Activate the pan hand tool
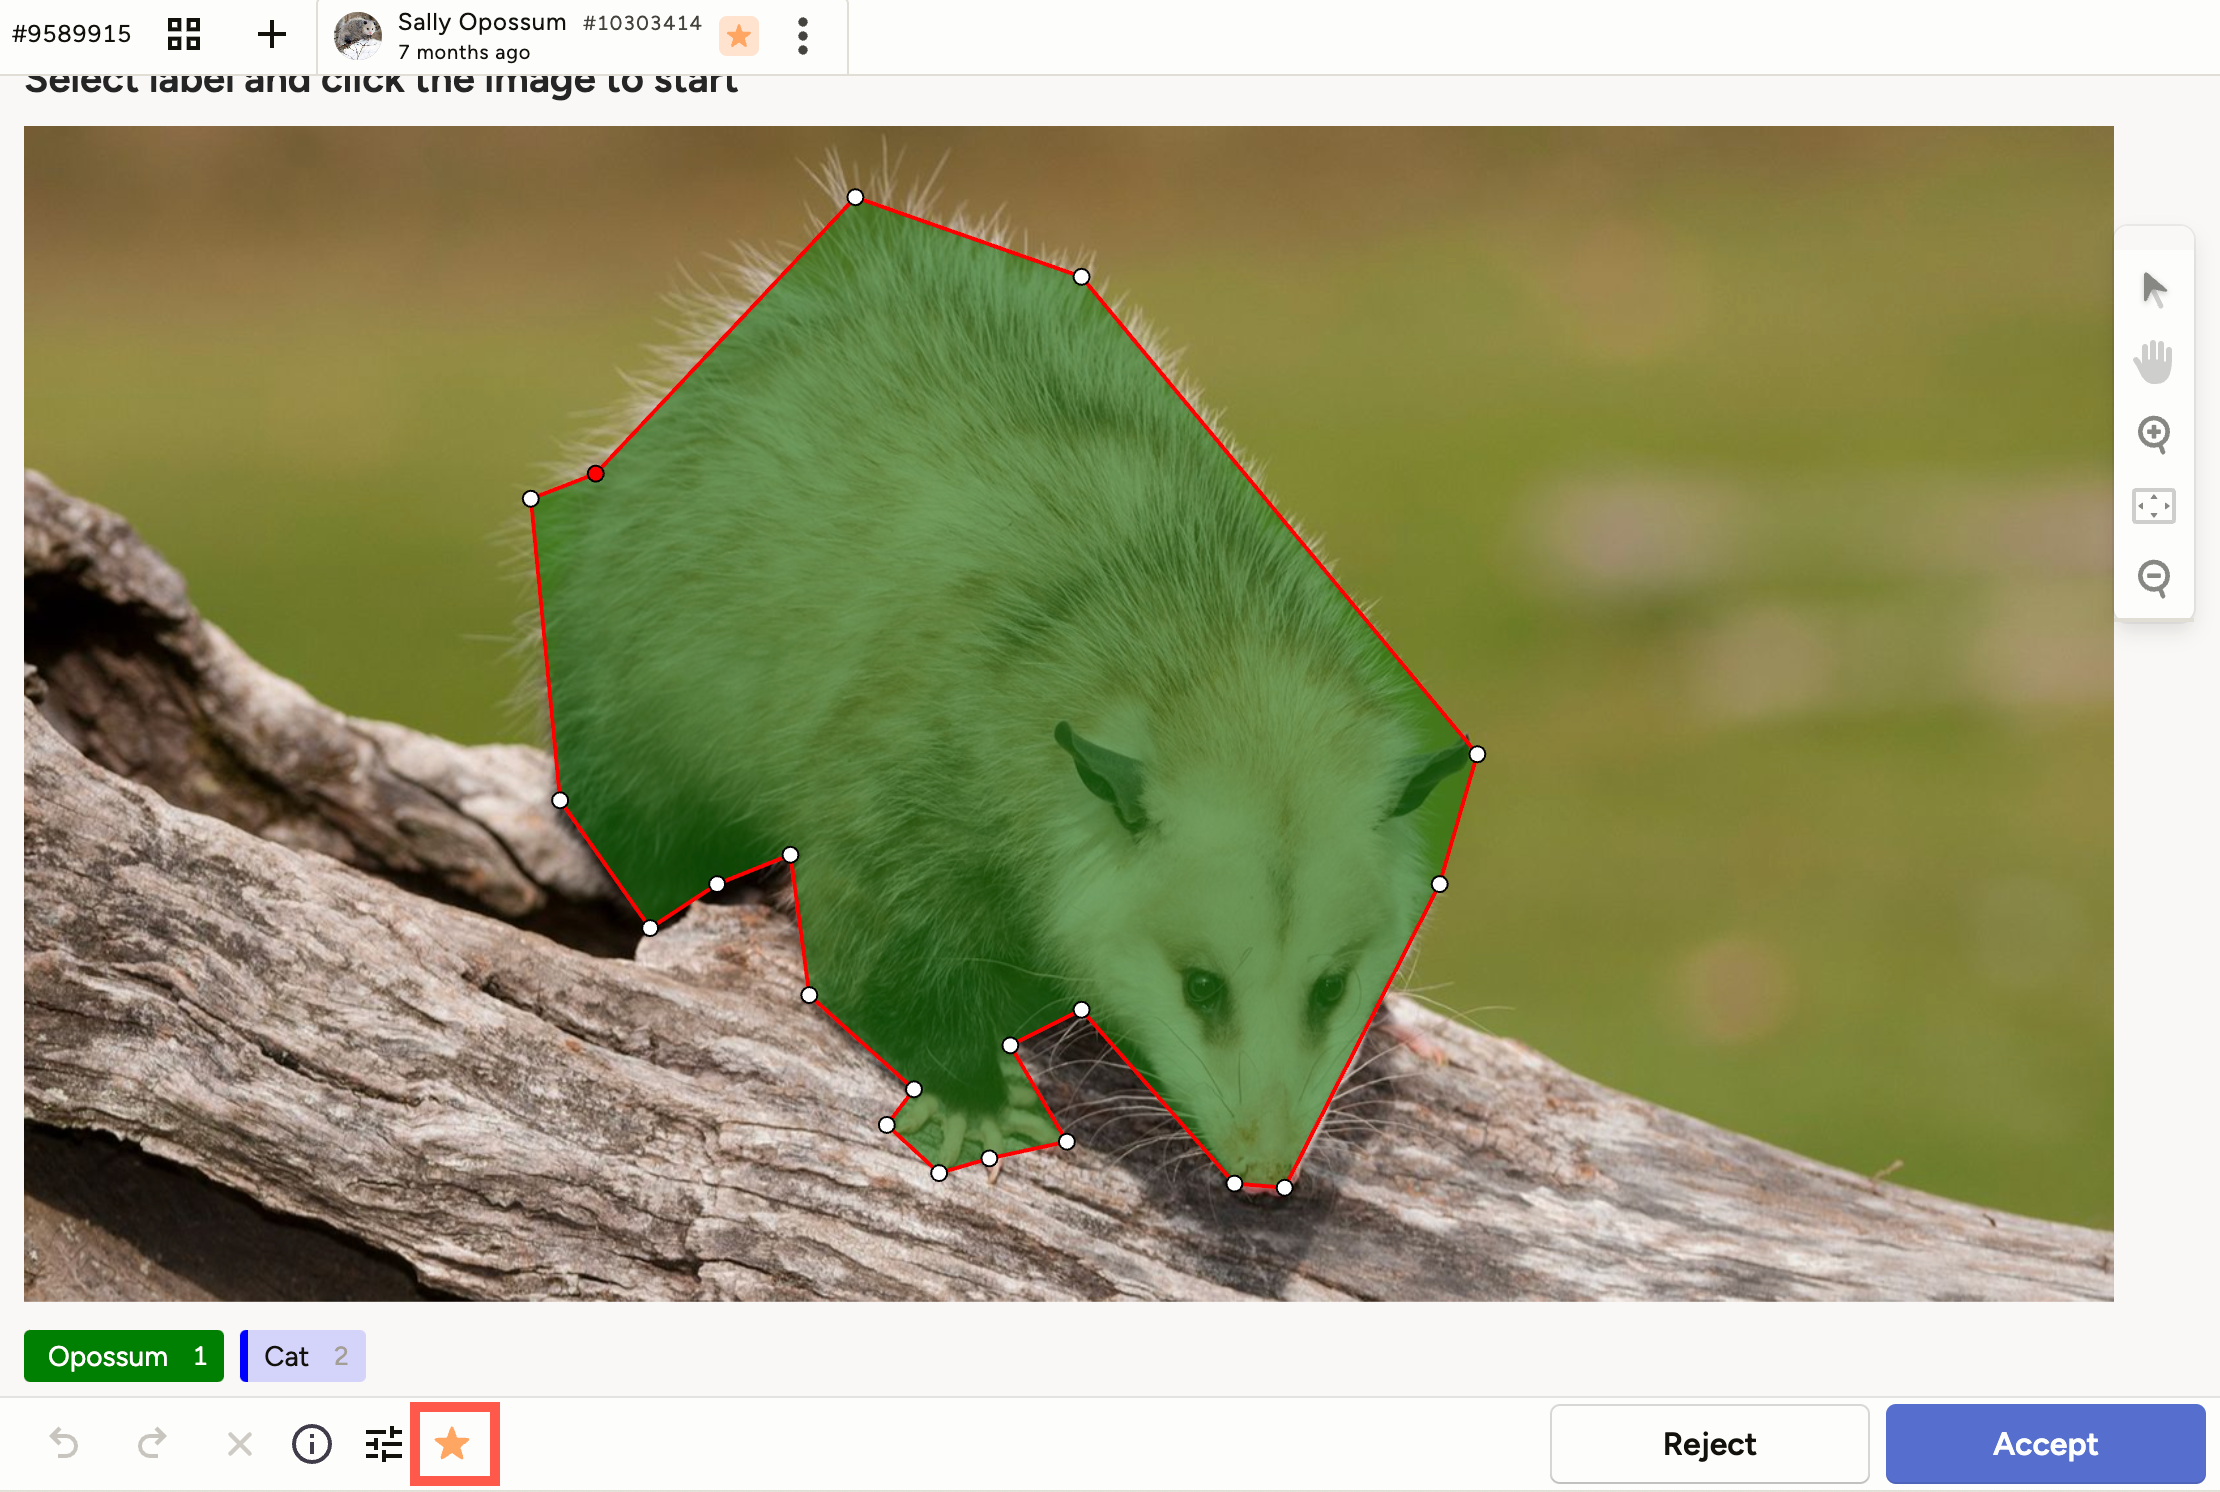This screenshot has height=1492, width=2220. tap(2154, 362)
